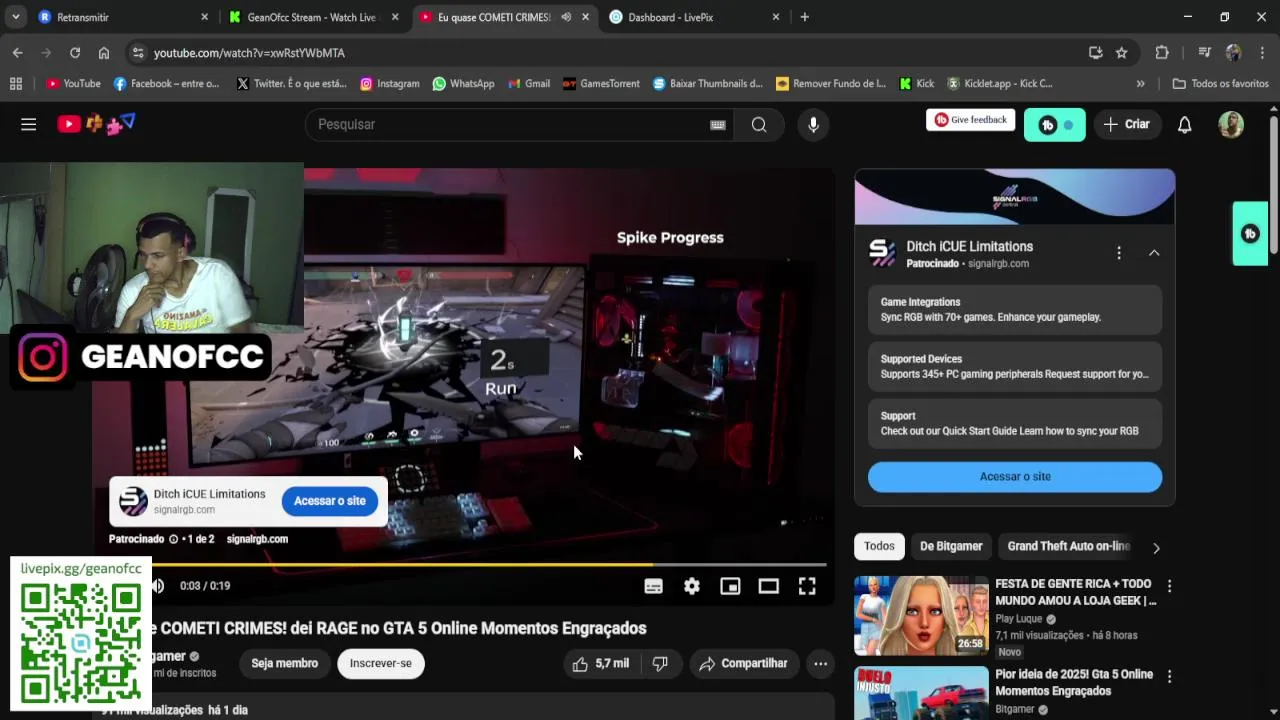1280x720 pixels.
Task: Click Seja membro button
Action: [x=284, y=663]
